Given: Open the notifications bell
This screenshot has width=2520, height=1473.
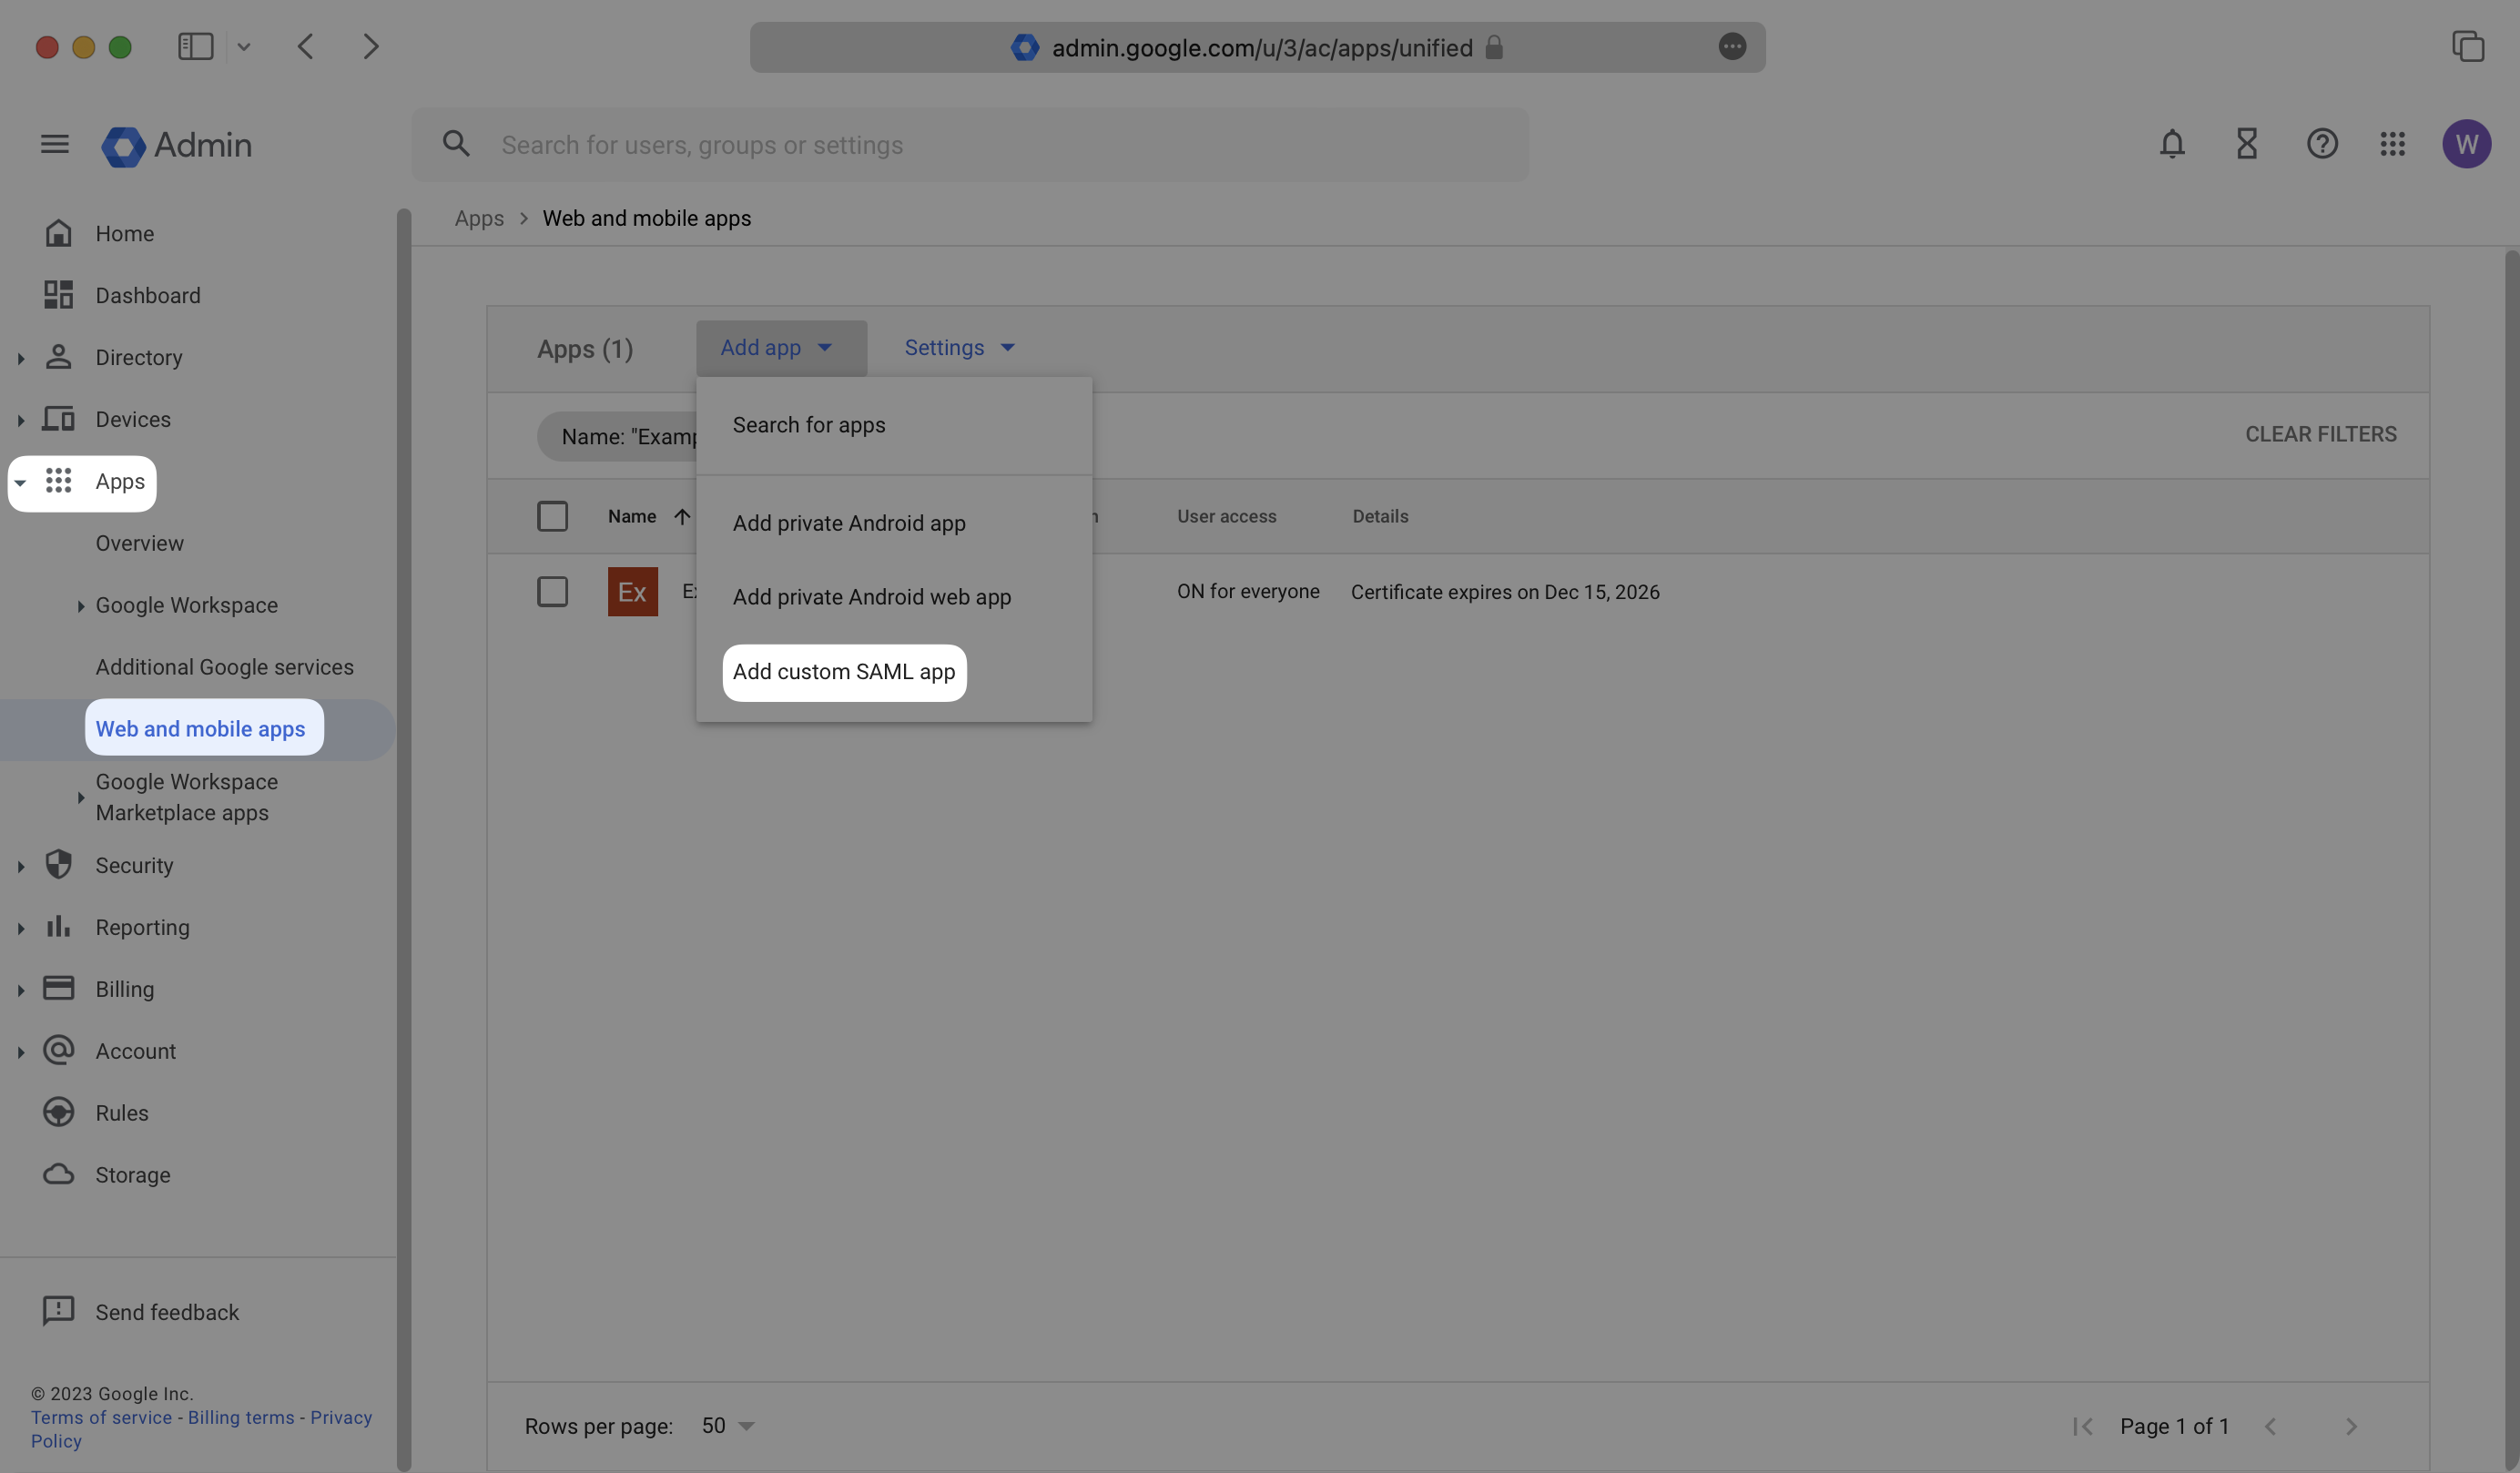Looking at the screenshot, I should point(2171,144).
